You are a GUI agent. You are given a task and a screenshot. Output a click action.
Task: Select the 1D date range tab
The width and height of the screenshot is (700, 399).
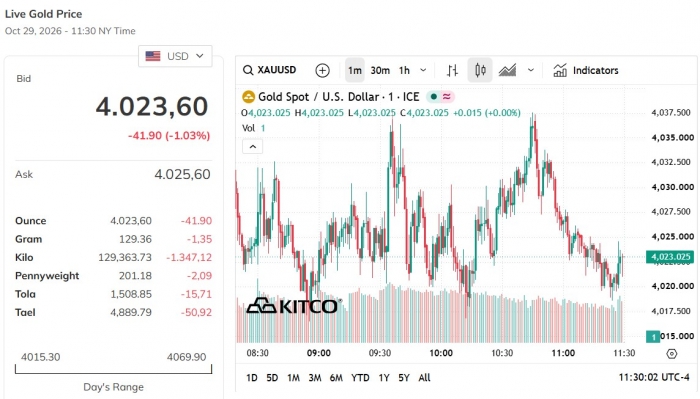point(252,378)
